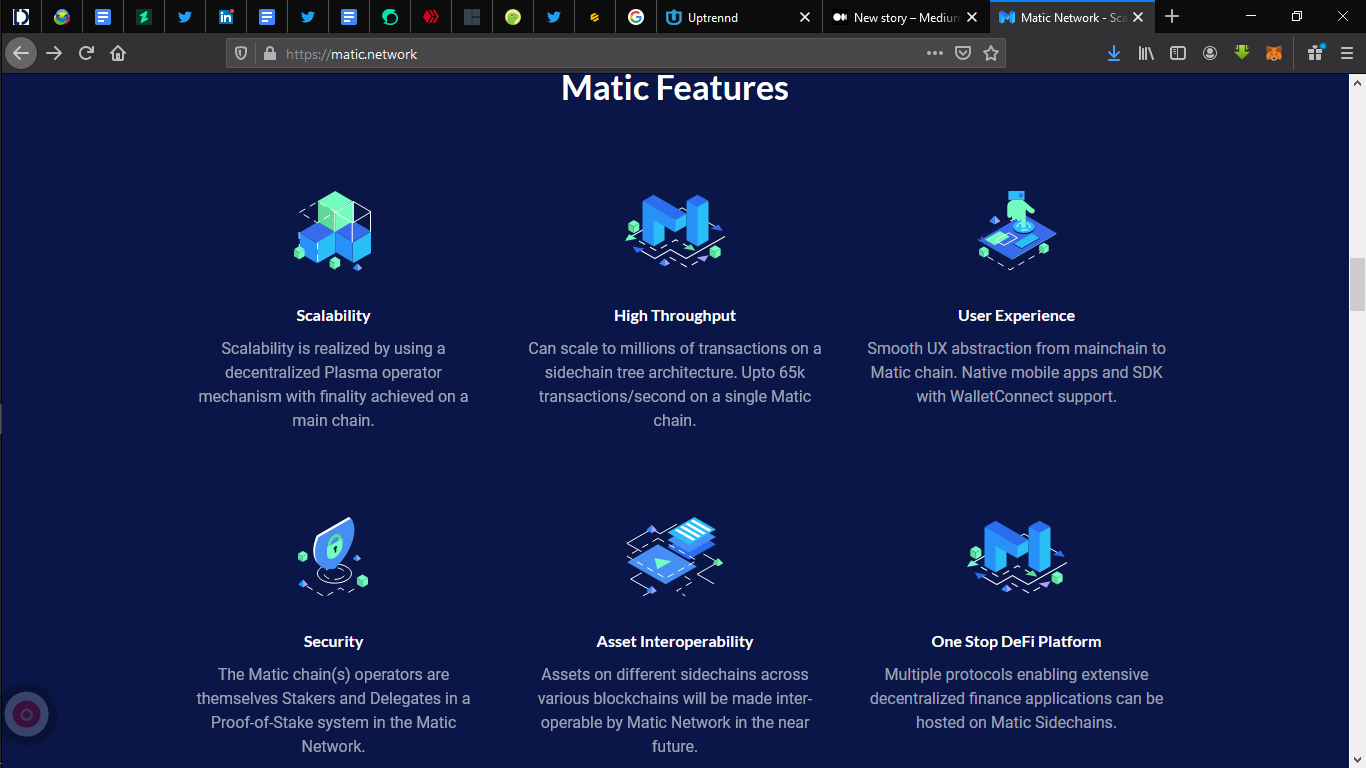This screenshot has width=1366, height=768.
Task: Click the "Asset Interoperability" feature title
Action: coord(675,642)
